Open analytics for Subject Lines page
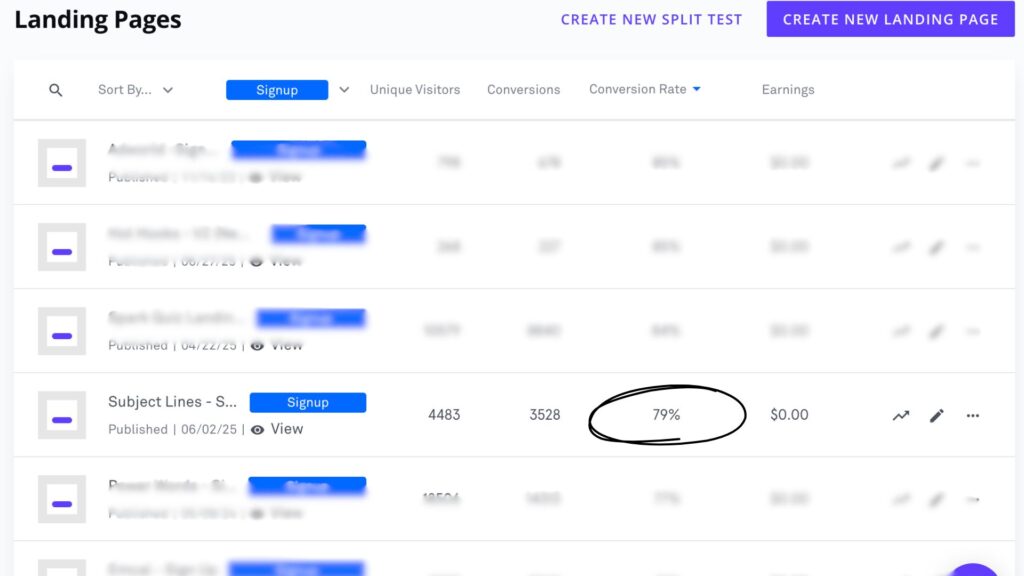 pos(901,415)
